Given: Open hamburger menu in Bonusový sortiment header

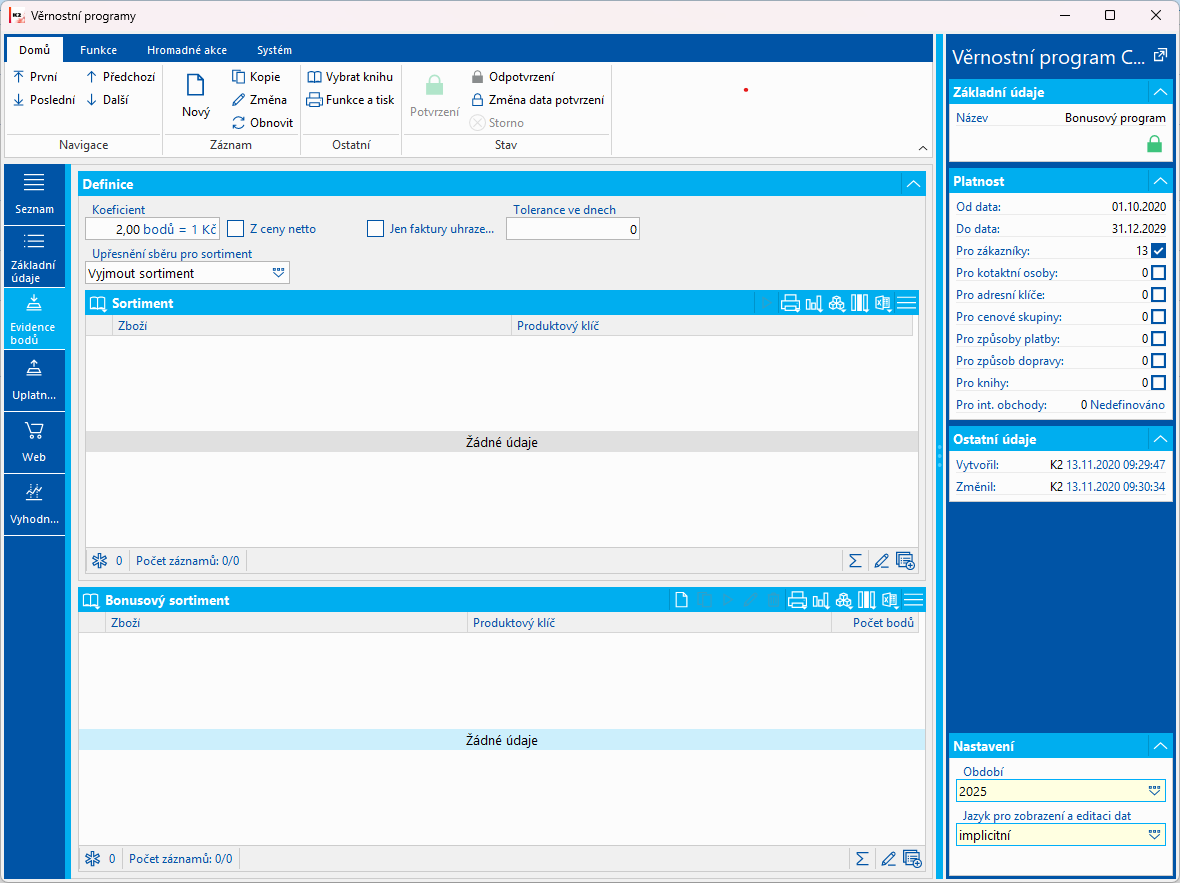Looking at the screenshot, I should click(x=914, y=600).
